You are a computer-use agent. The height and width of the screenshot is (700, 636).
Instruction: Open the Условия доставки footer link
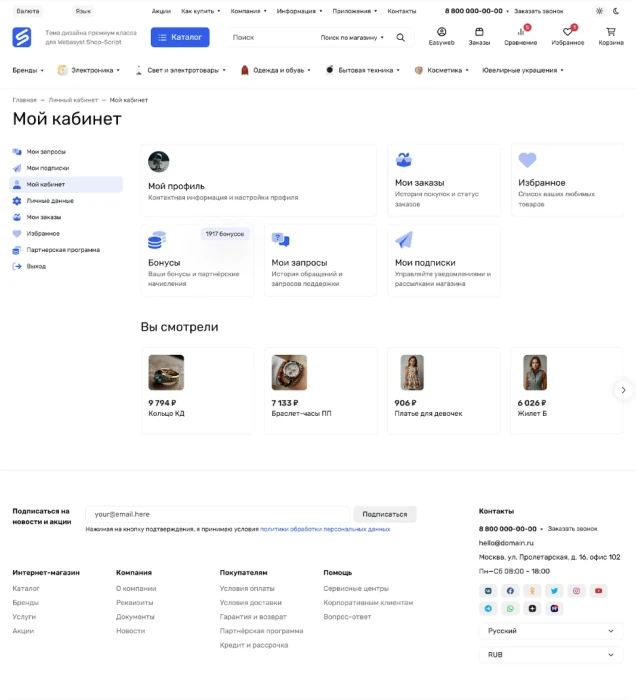coord(250,603)
